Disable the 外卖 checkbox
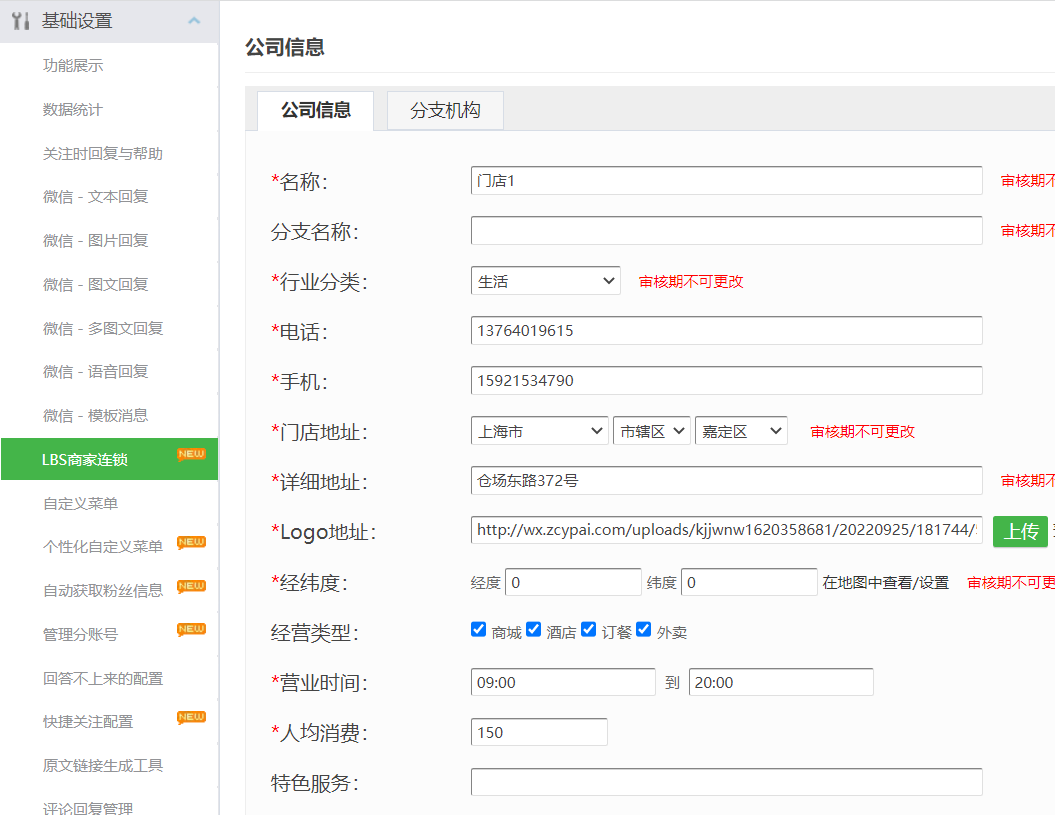 [x=644, y=630]
